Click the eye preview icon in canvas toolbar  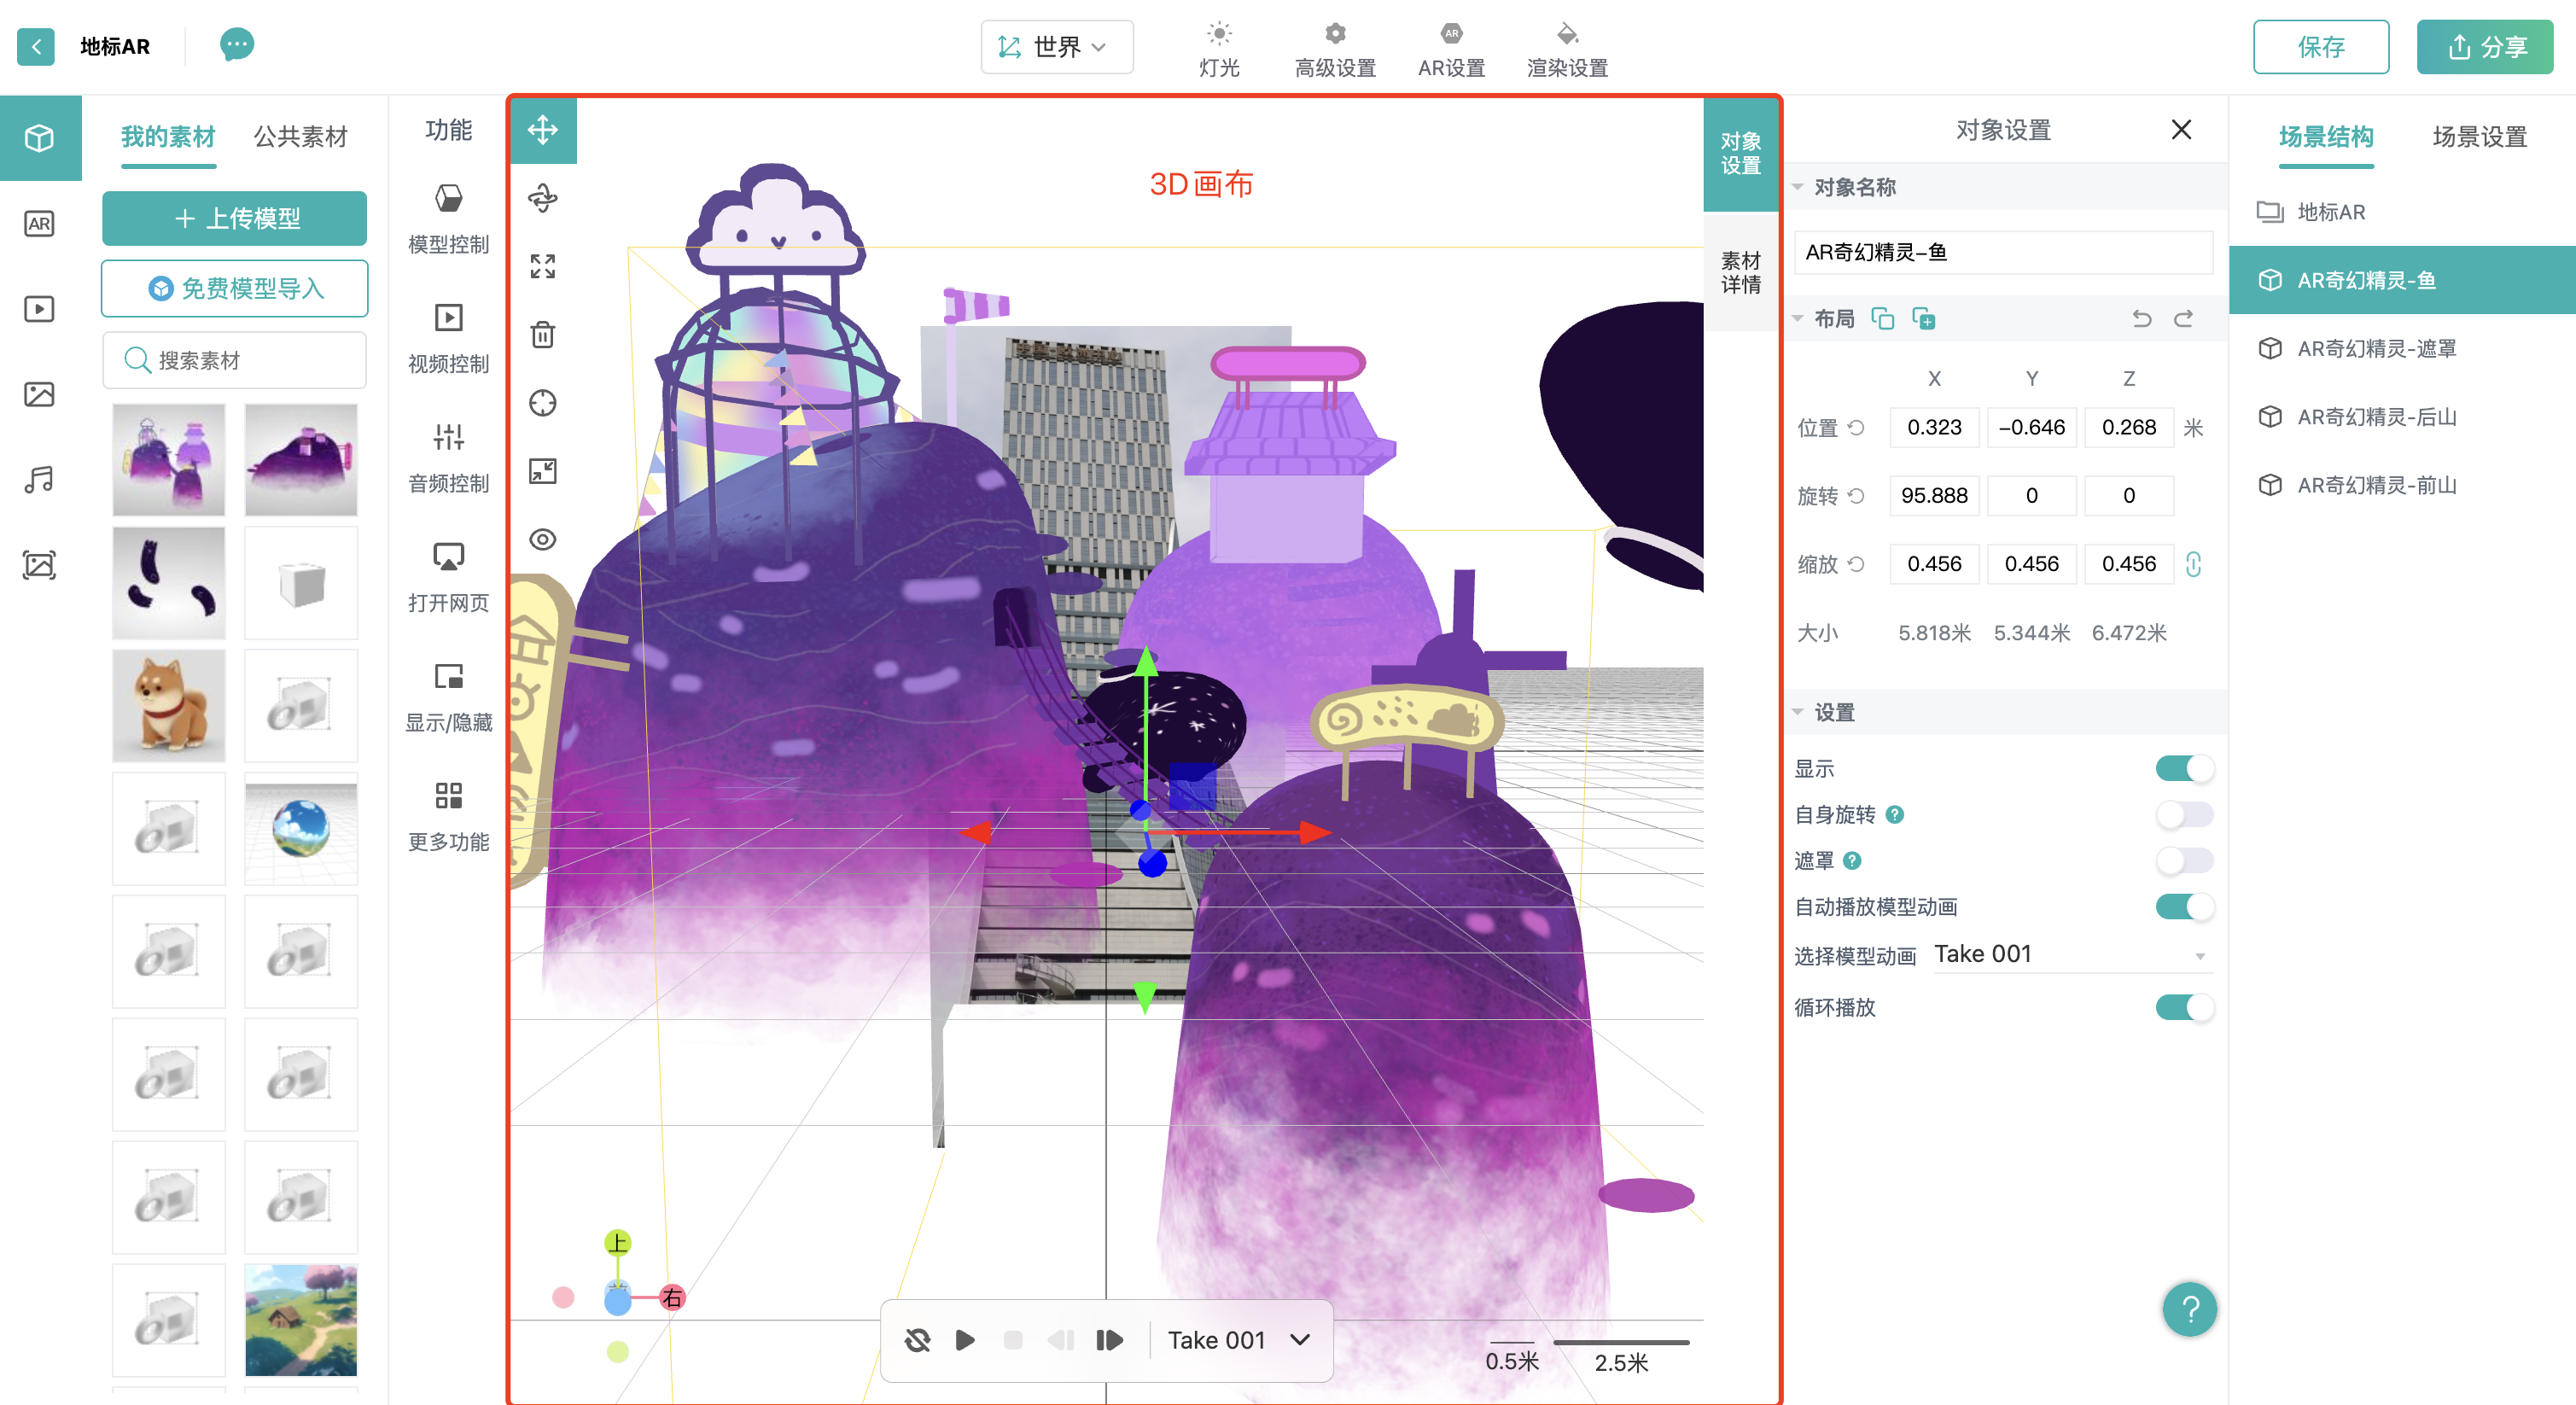click(543, 539)
